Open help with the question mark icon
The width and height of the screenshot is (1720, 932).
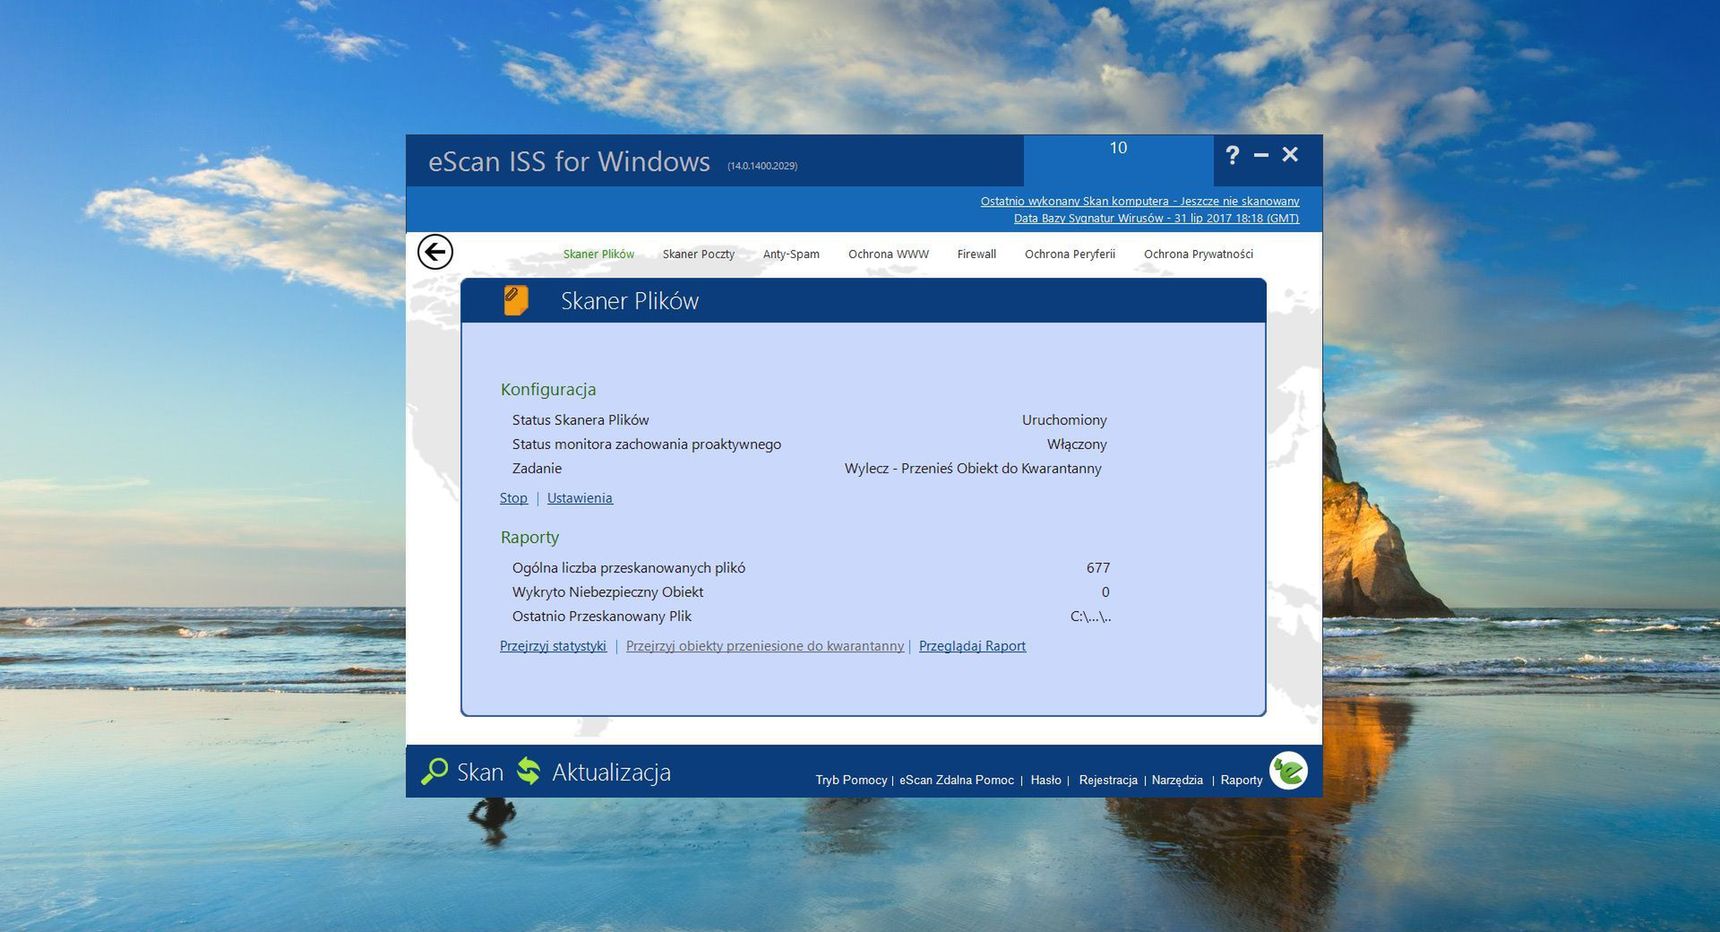coord(1232,155)
